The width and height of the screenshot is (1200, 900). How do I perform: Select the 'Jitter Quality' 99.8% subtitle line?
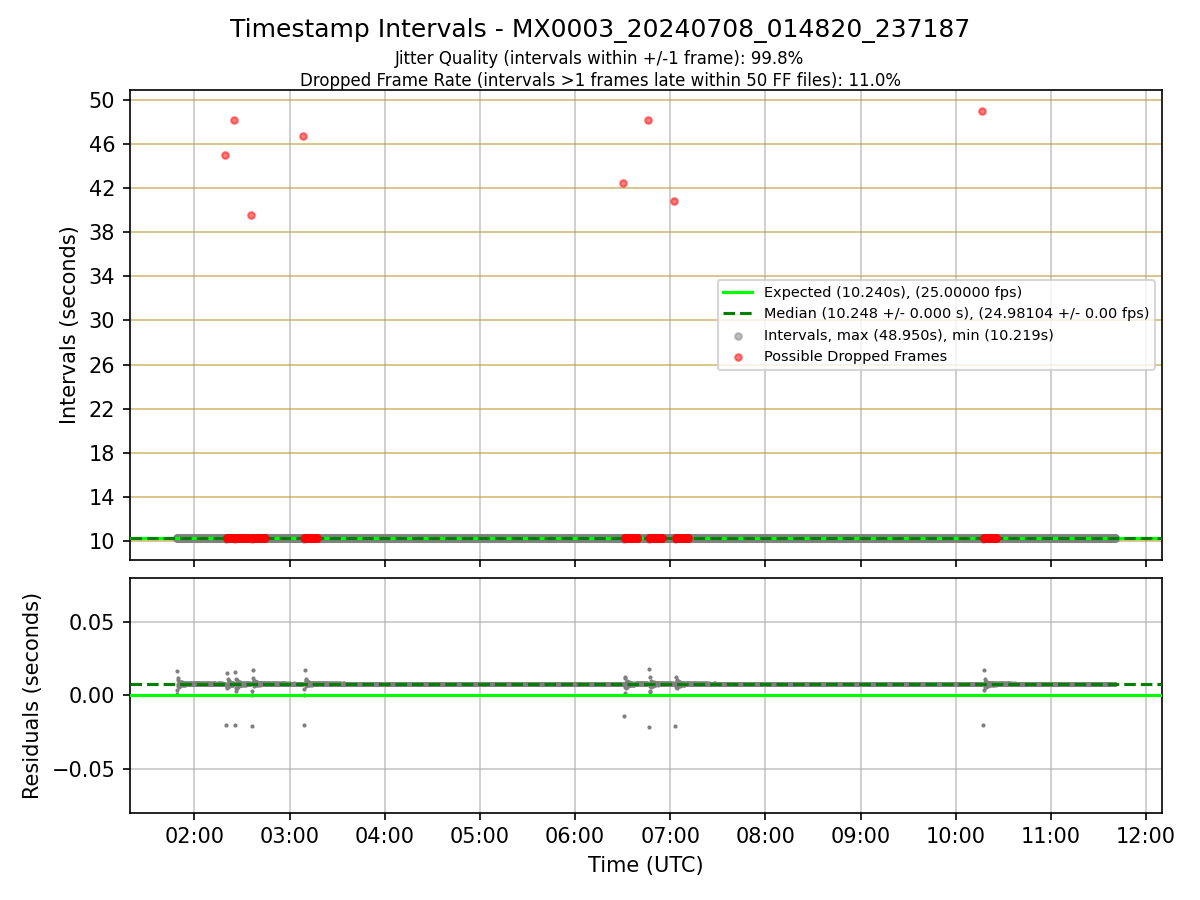point(599,58)
